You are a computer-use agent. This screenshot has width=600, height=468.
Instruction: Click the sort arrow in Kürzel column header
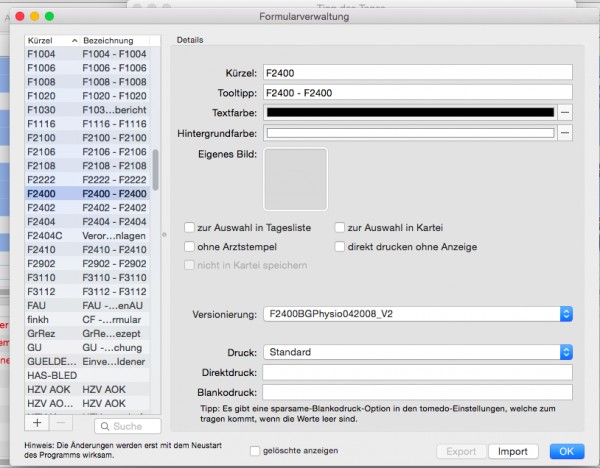(75, 41)
